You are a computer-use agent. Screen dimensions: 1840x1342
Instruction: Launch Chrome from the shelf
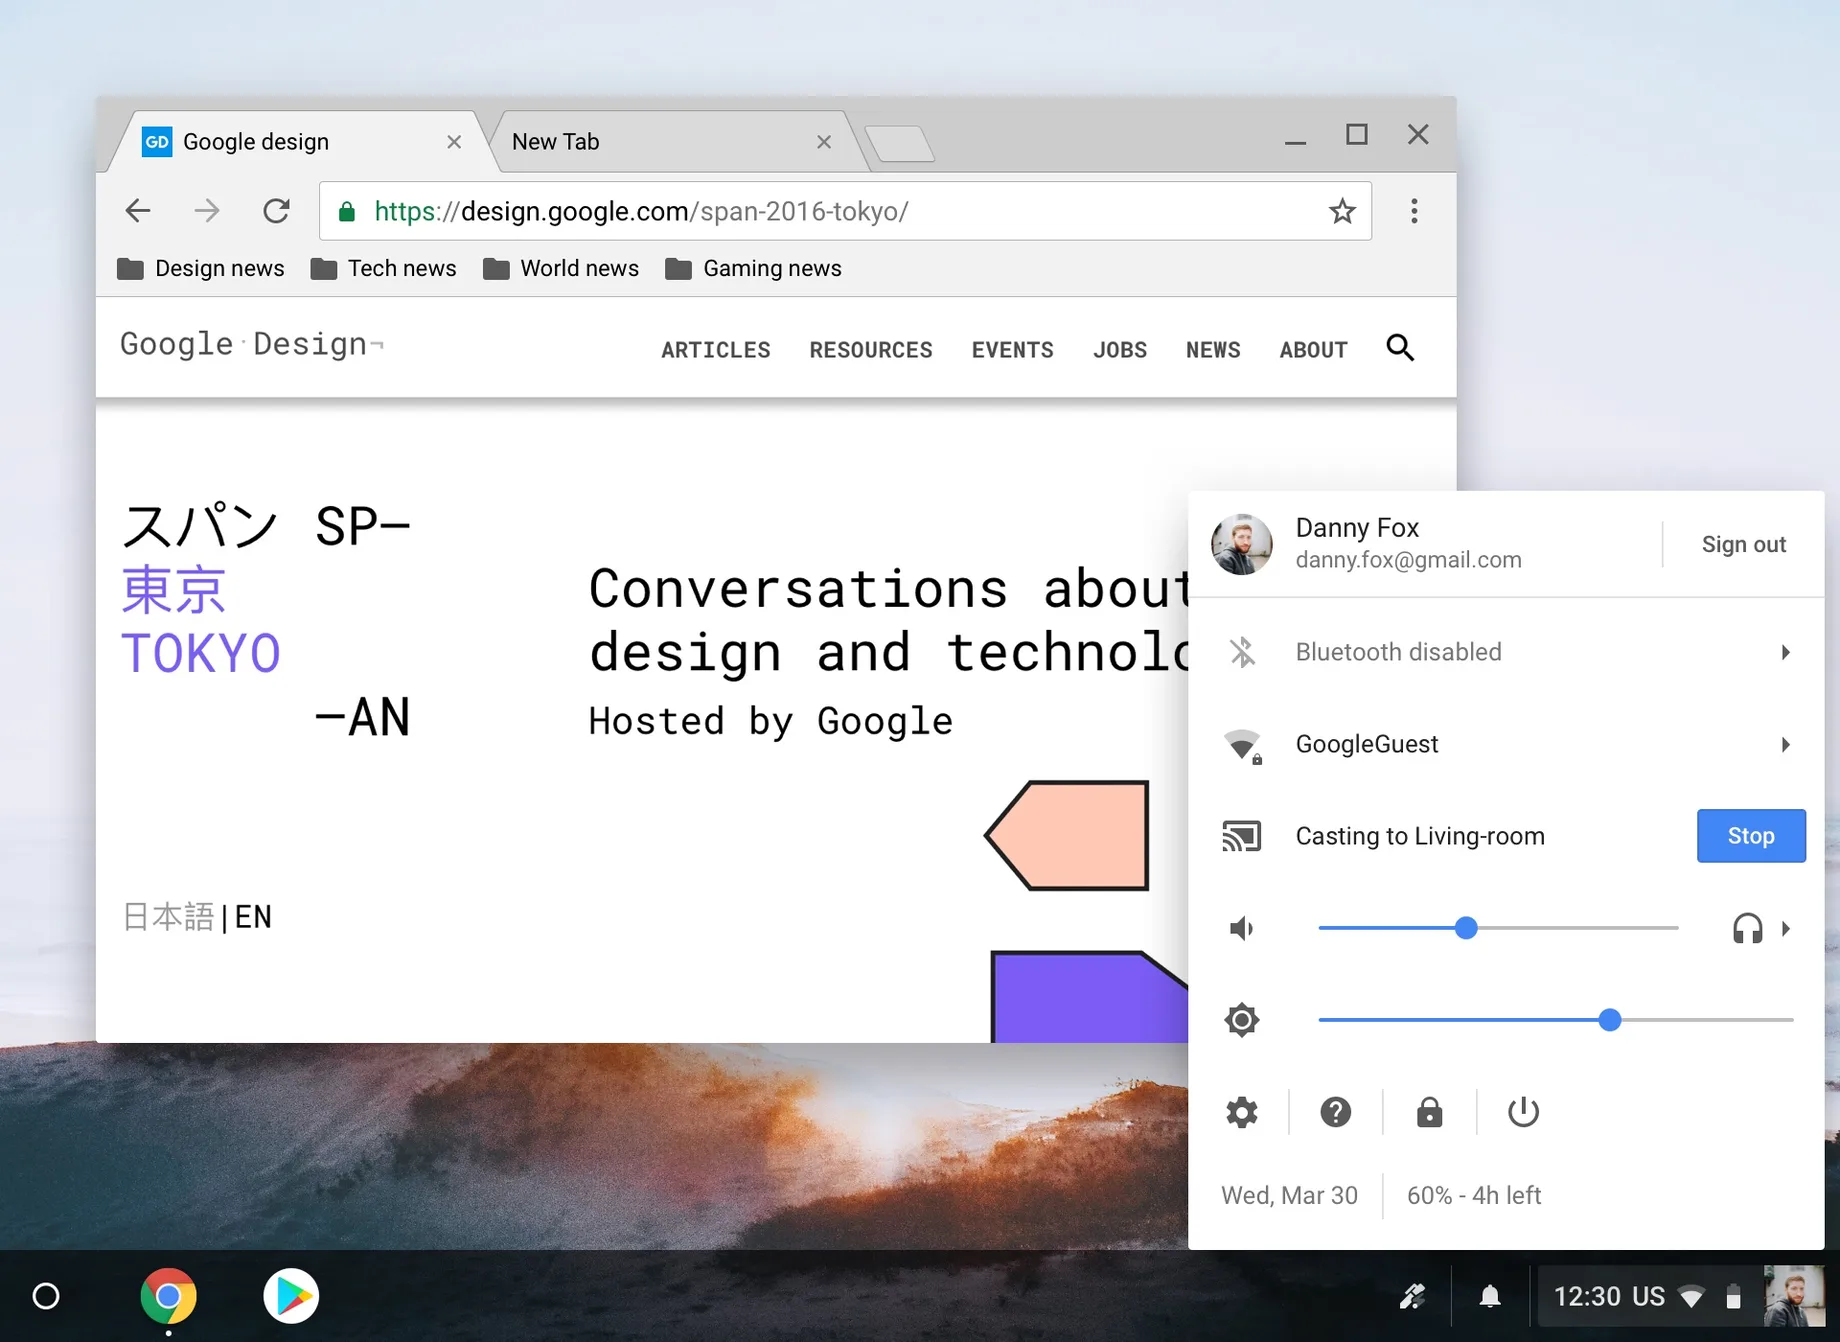168,1296
